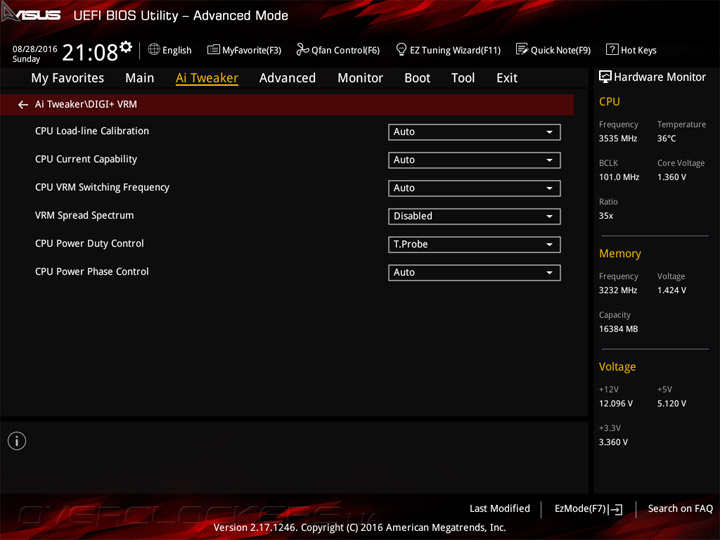Select CPU Power Duty Control label
Screen dimensions: 720x540
[x=90, y=243]
